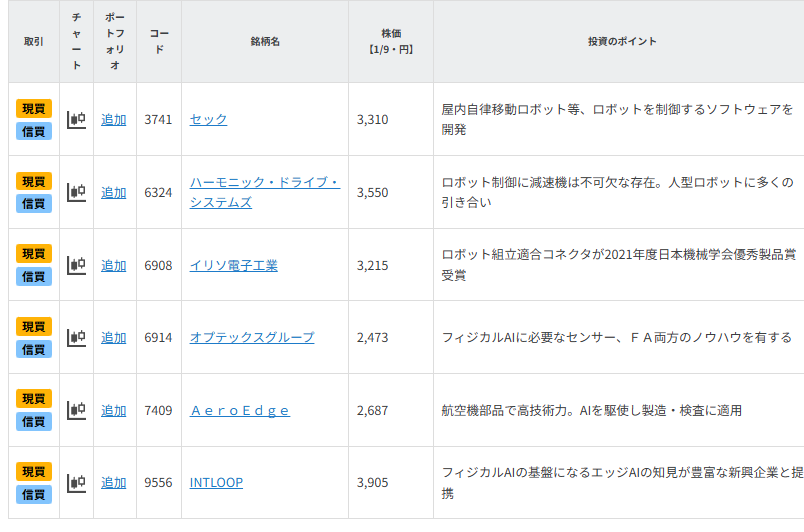Viewport: 804px width, 532px height.
Task: Open chart icon for オプテックスグループ row
Action: (x=76, y=338)
